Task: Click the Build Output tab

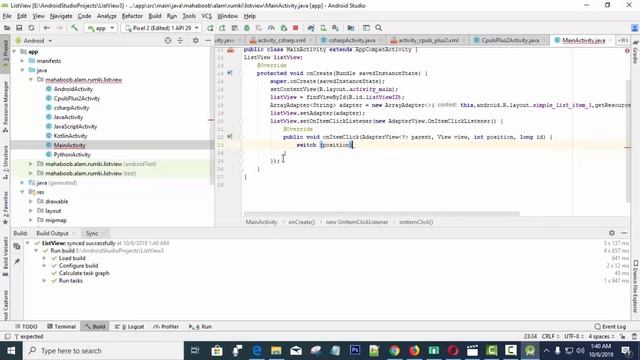Action: [52, 233]
